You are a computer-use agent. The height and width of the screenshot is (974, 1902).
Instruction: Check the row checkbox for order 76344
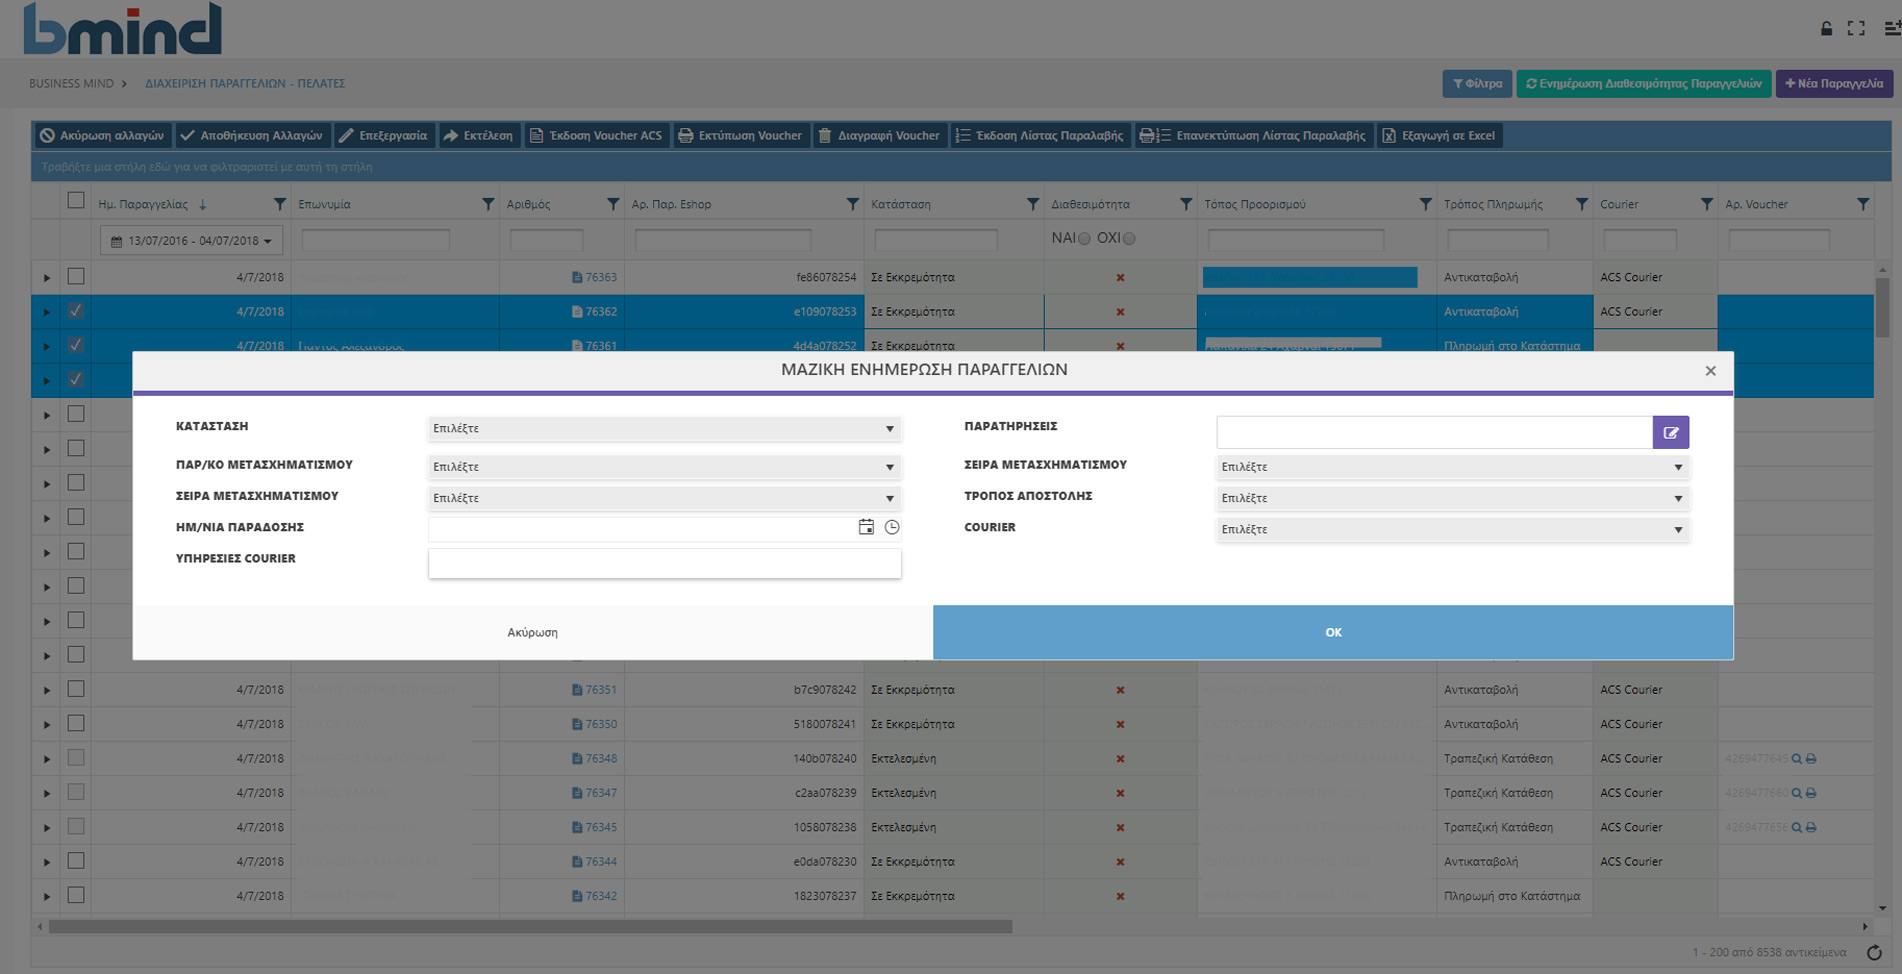[x=76, y=861]
